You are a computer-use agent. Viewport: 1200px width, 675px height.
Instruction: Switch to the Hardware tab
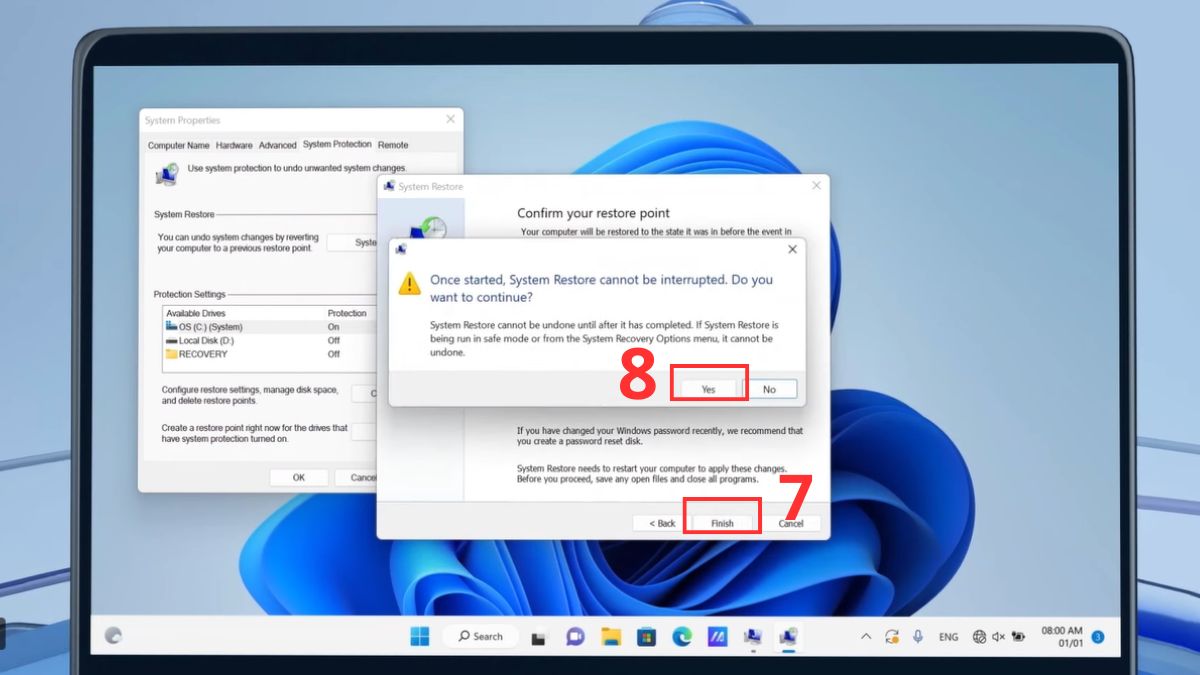tap(234, 144)
